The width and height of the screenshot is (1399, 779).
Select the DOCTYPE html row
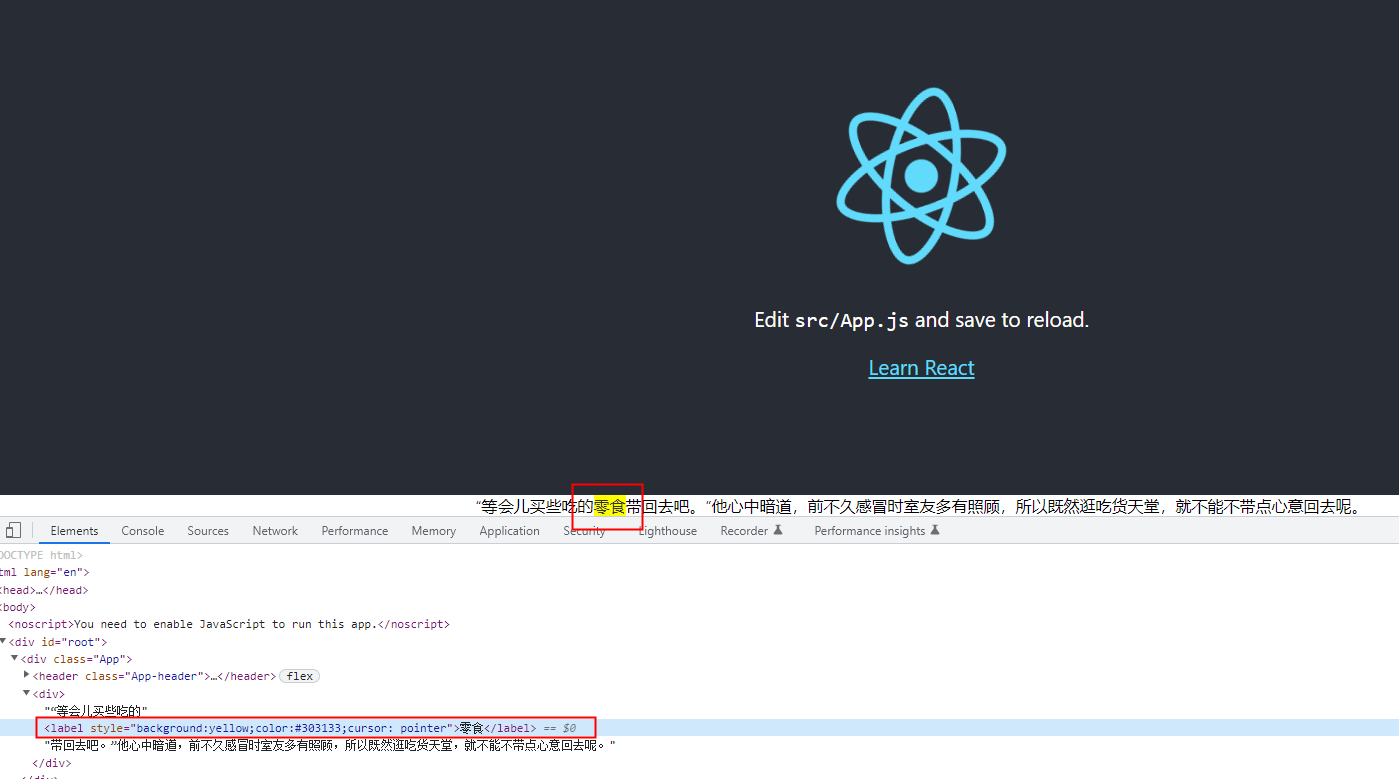(x=699, y=555)
